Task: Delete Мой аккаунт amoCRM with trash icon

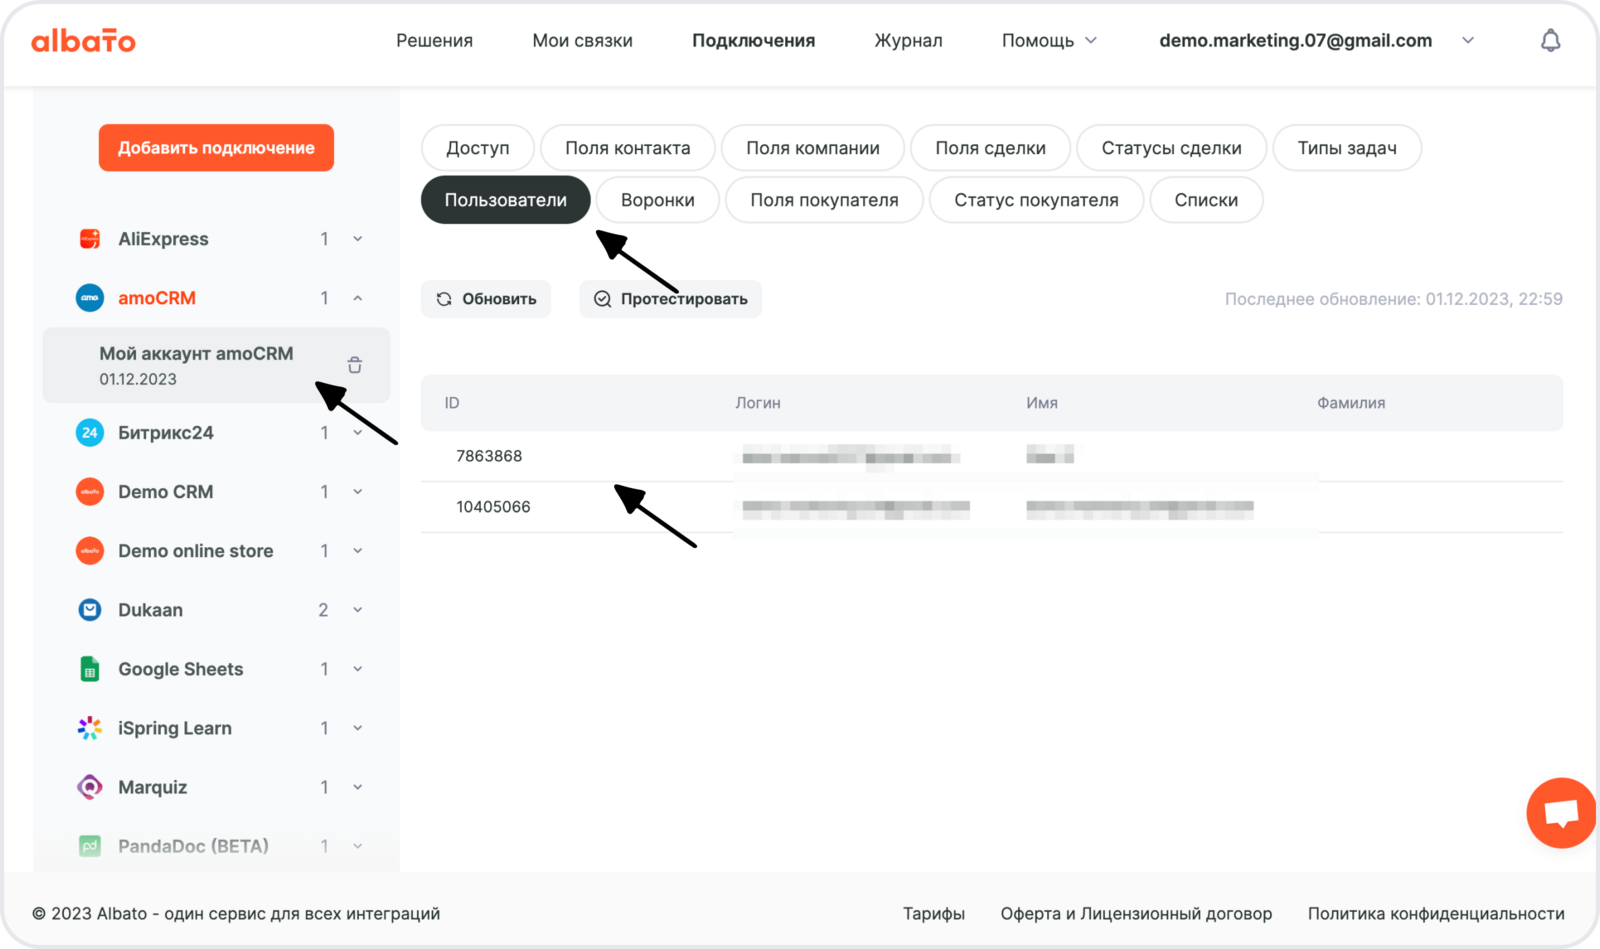Action: coord(354,365)
